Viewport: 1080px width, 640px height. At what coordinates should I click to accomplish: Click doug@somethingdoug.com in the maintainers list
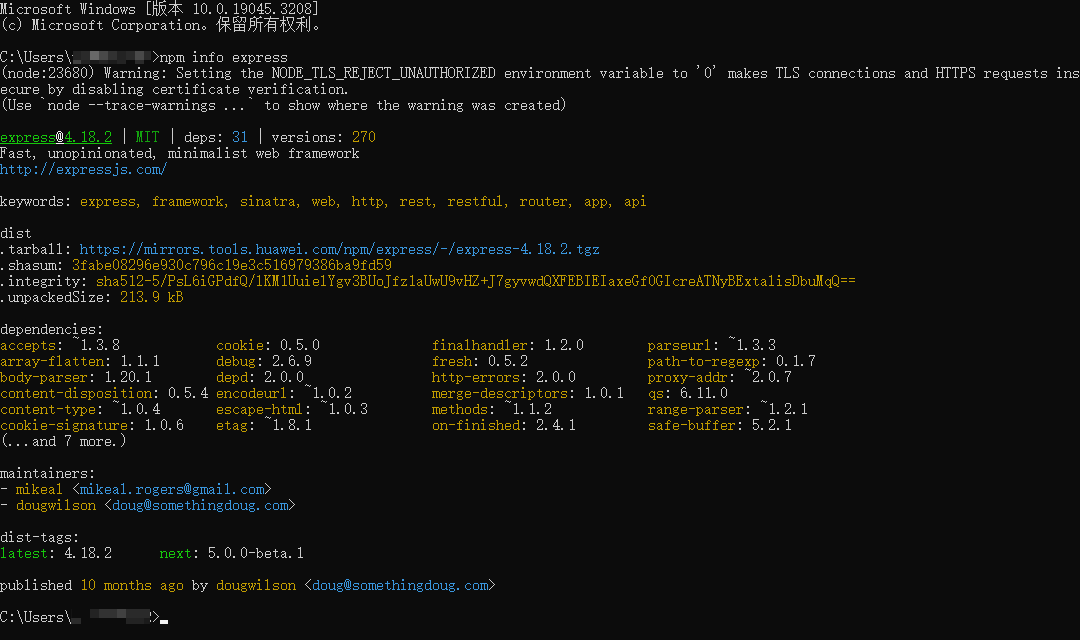[x=200, y=506]
